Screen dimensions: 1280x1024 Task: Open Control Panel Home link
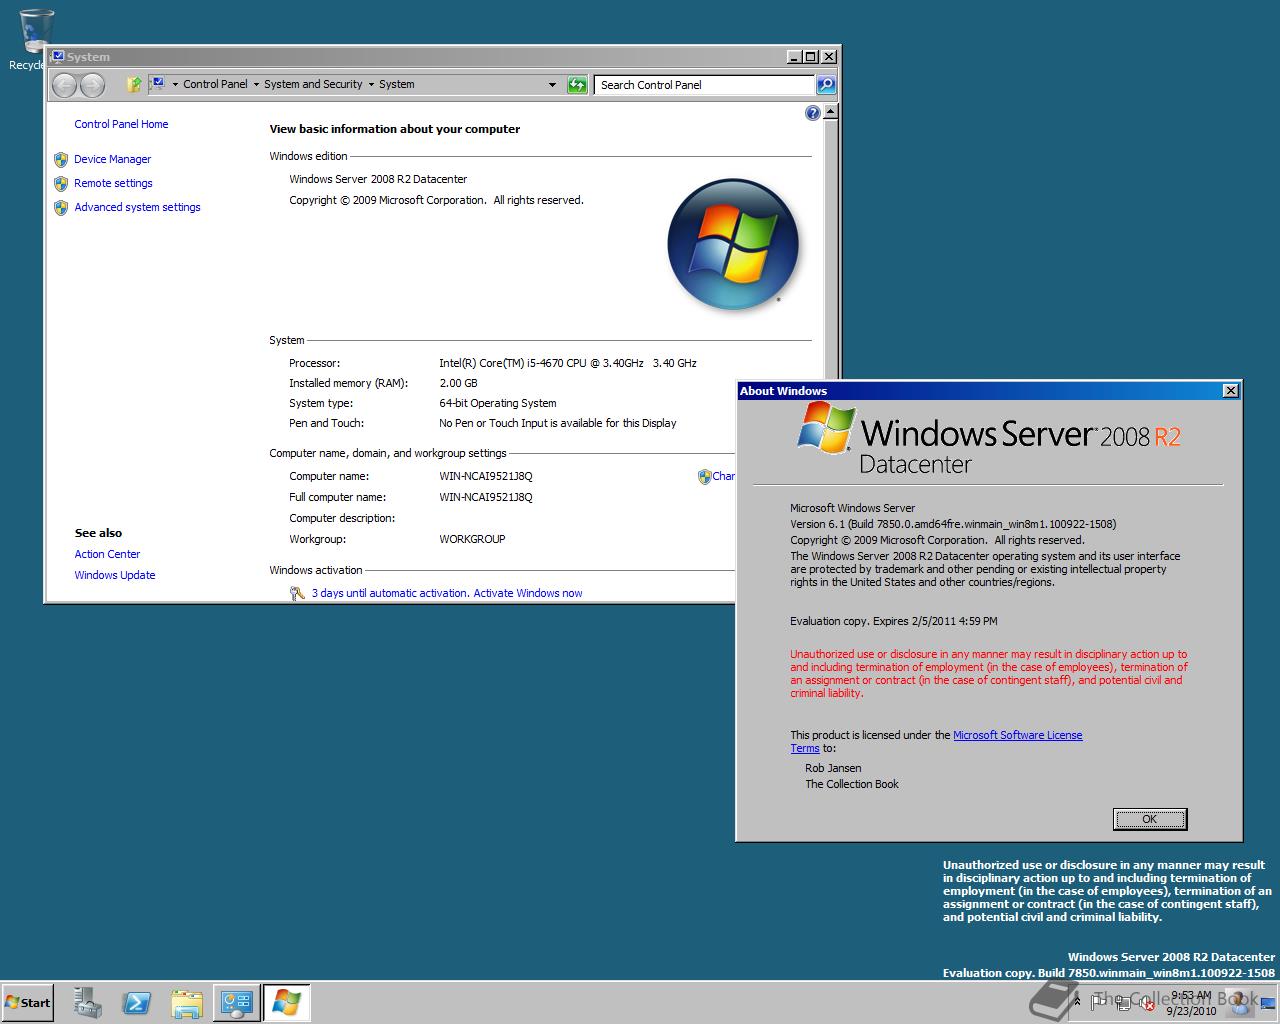(x=121, y=124)
